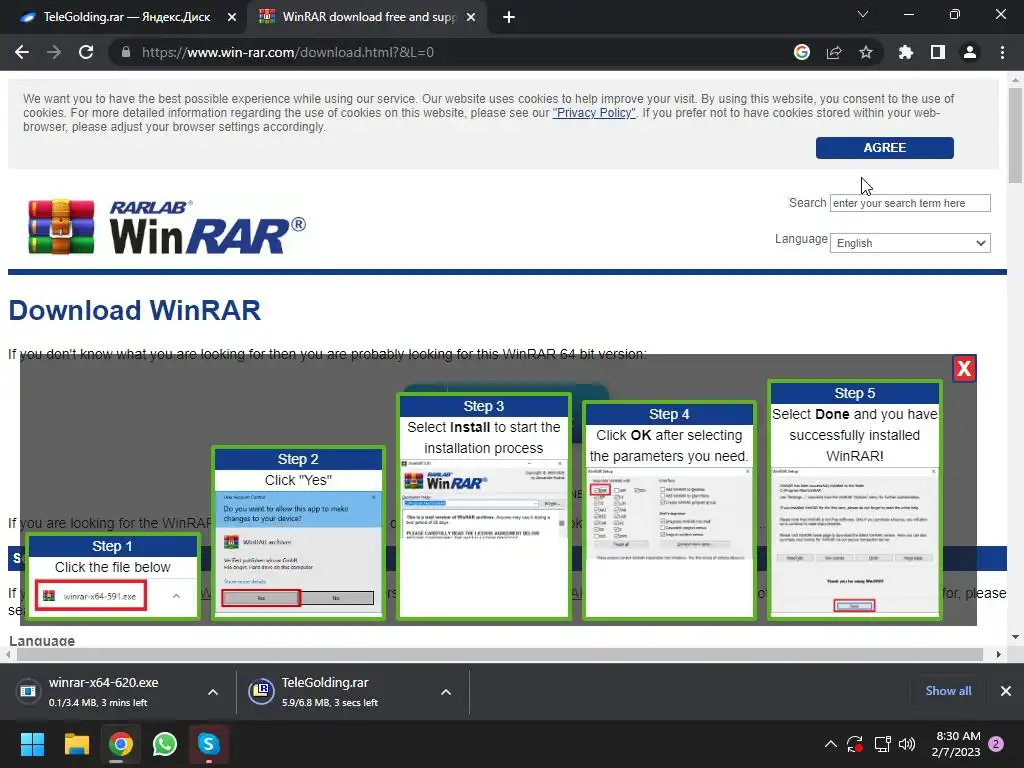The width and height of the screenshot is (1024, 768).
Task: Click the padlock site info icon
Action: (126, 52)
